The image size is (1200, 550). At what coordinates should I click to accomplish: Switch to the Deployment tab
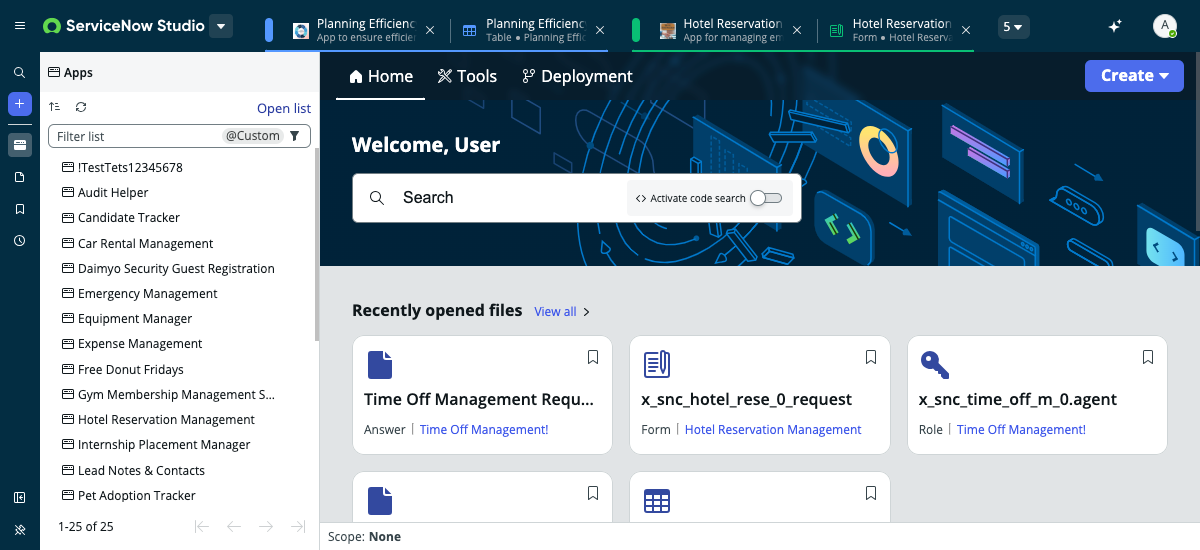click(577, 76)
